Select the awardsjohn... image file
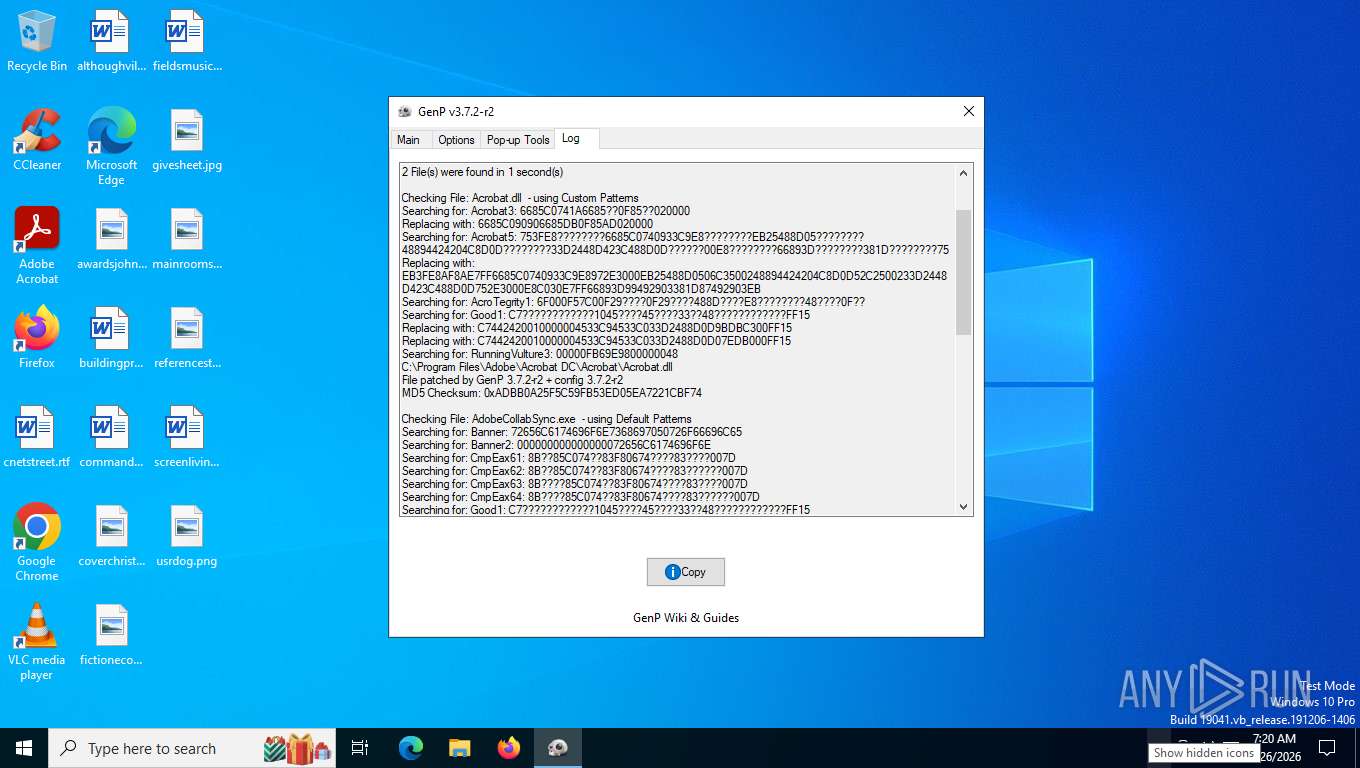Viewport: 1360px width, 768px height. coord(111,239)
